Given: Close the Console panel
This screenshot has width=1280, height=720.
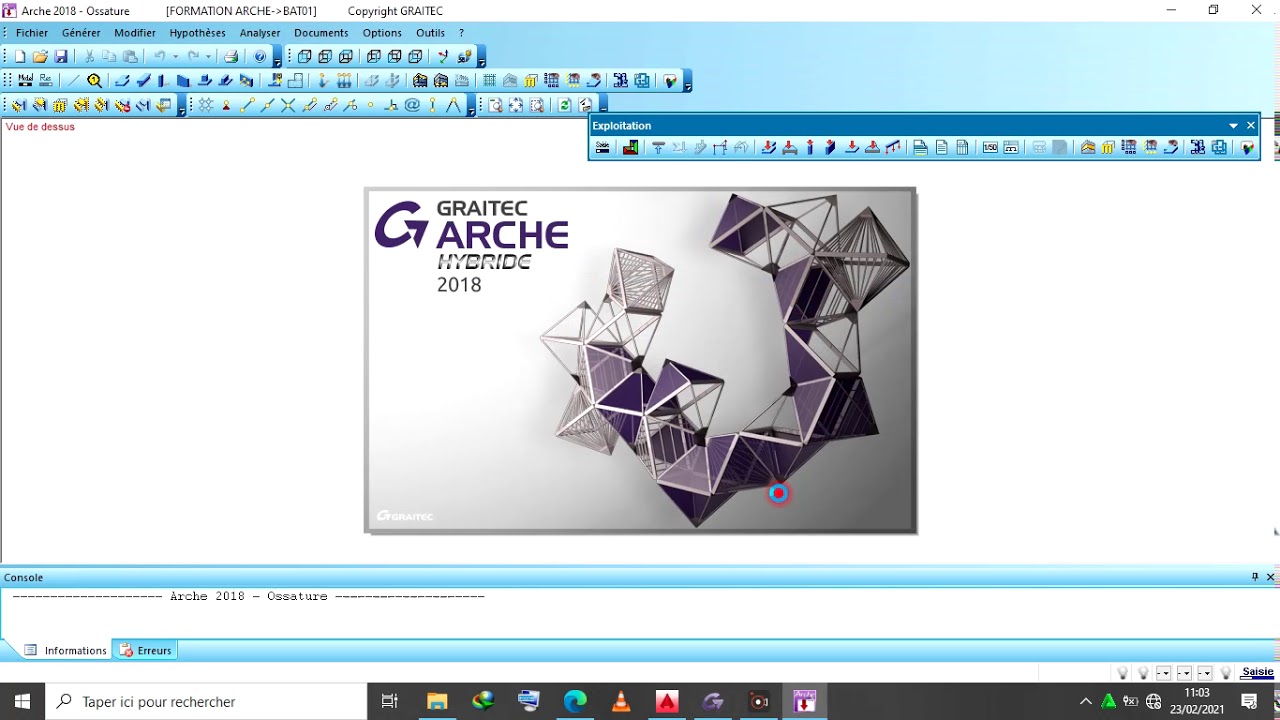Looking at the screenshot, I should (x=1271, y=577).
